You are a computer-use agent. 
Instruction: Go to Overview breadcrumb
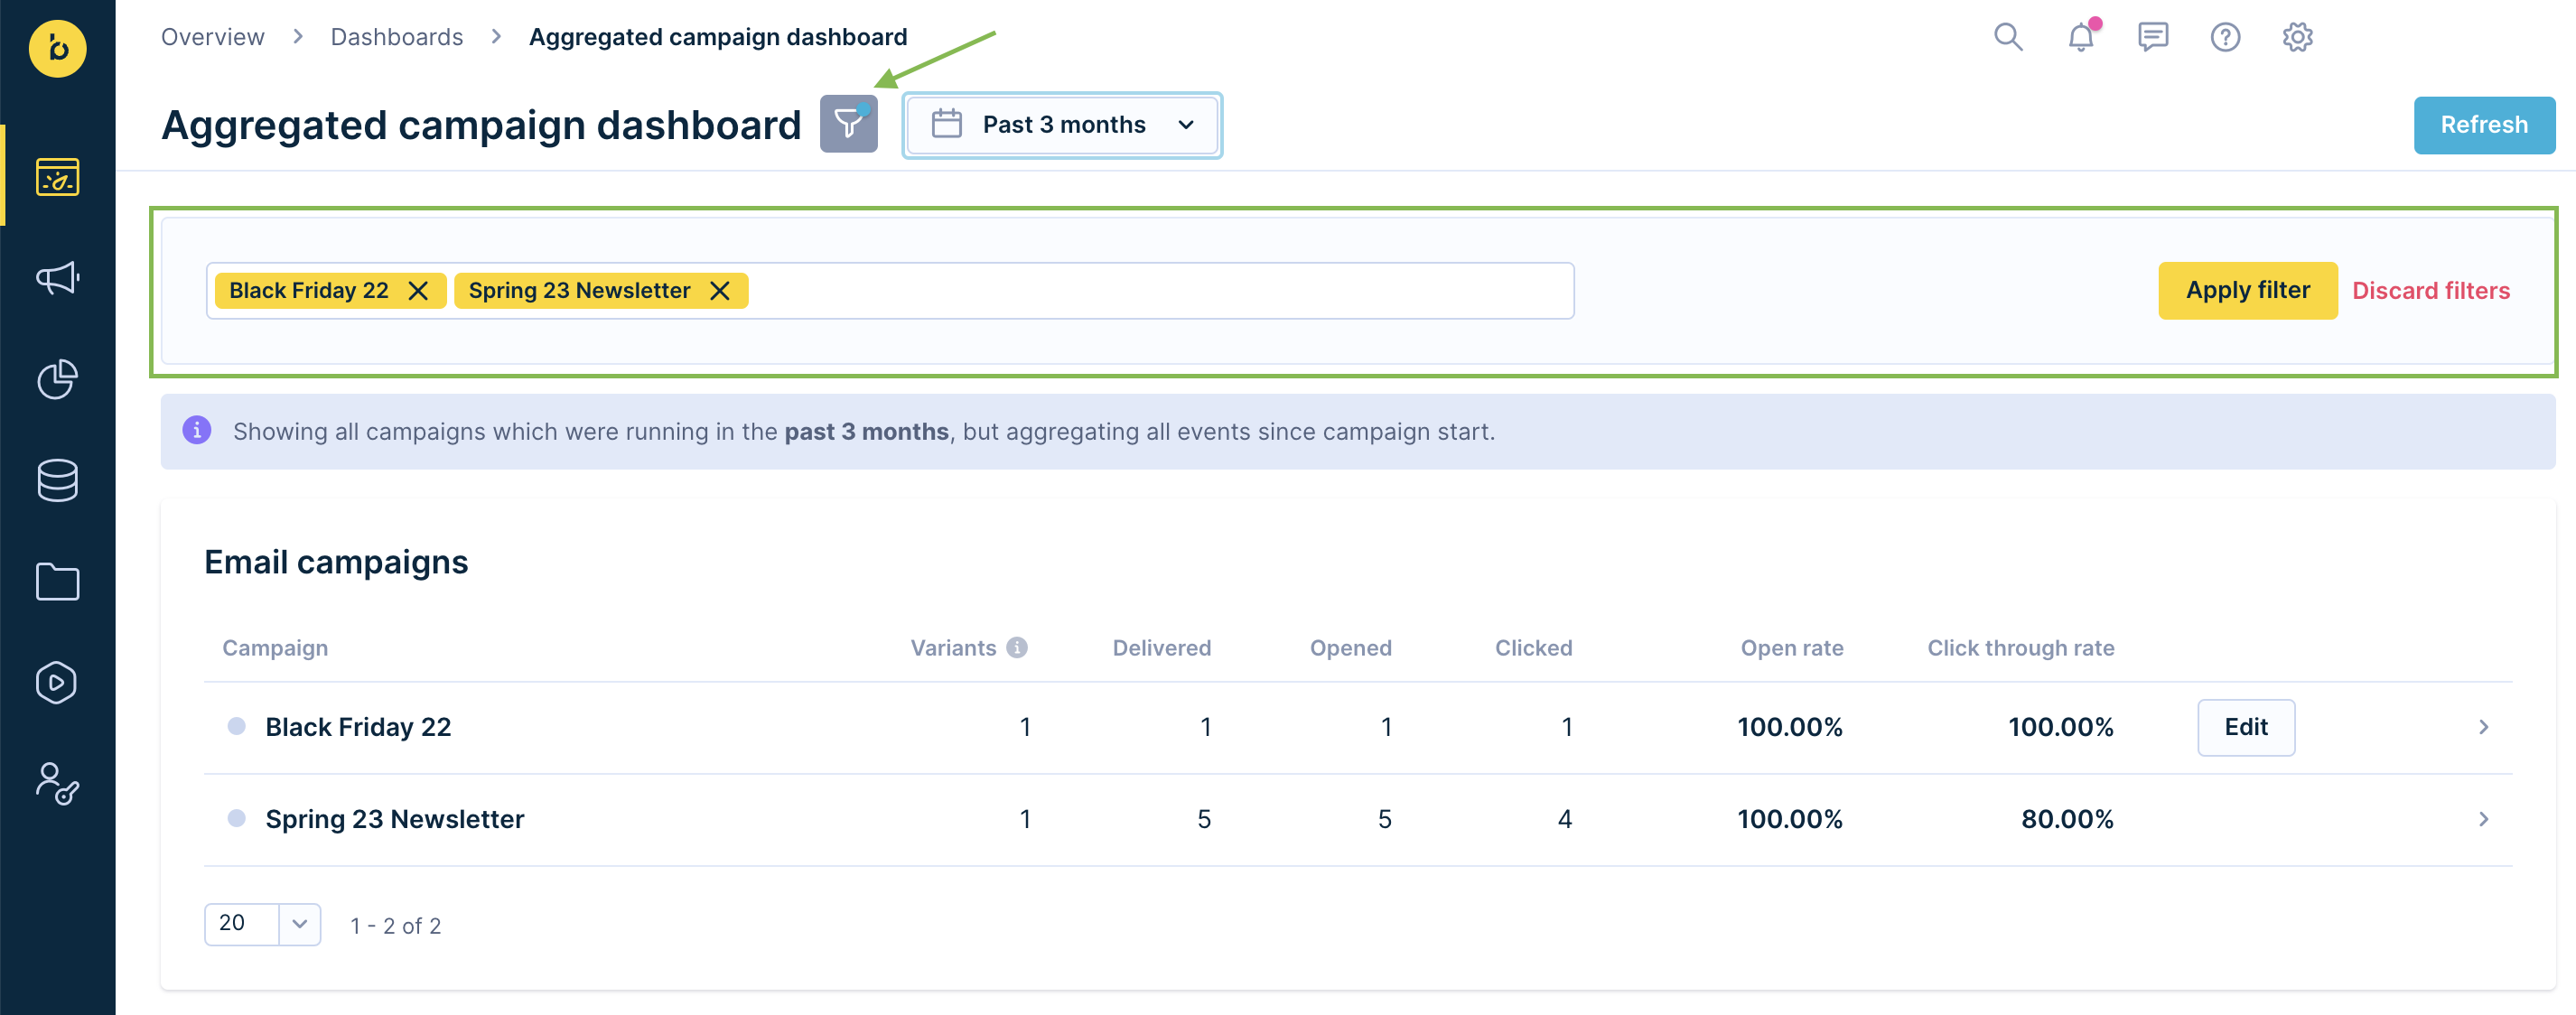pos(212,37)
